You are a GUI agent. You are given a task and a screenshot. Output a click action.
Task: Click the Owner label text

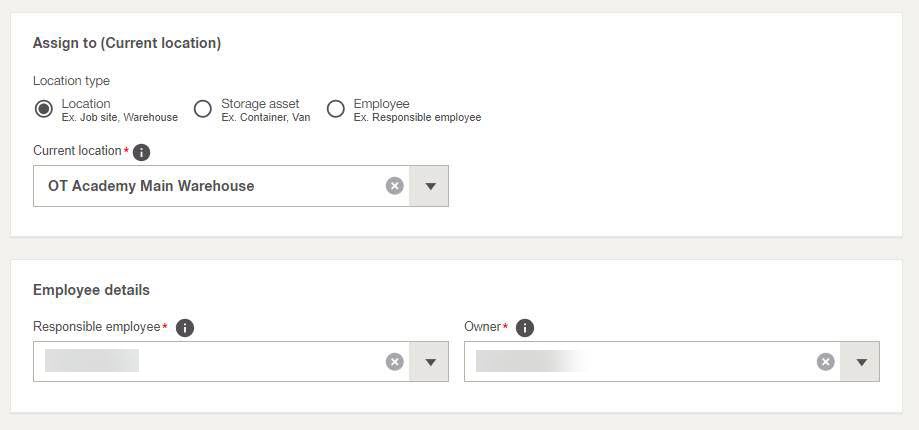point(482,326)
